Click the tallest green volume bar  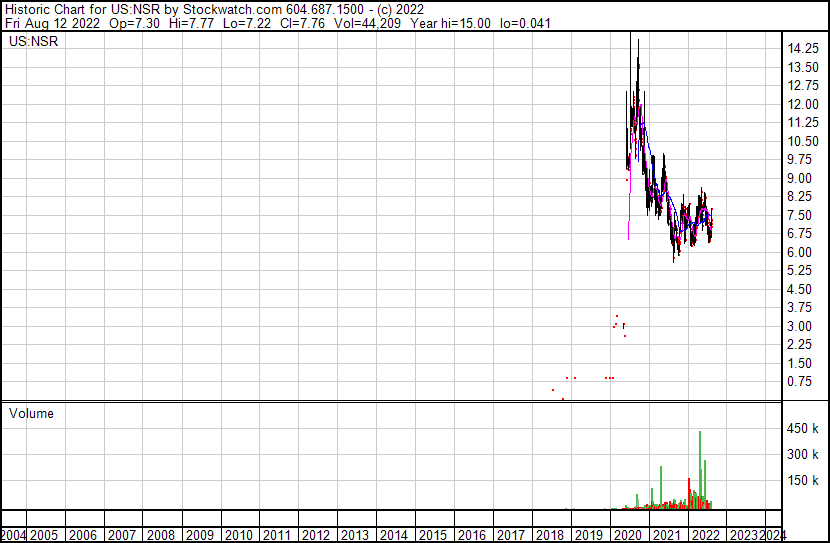tap(700, 470)
